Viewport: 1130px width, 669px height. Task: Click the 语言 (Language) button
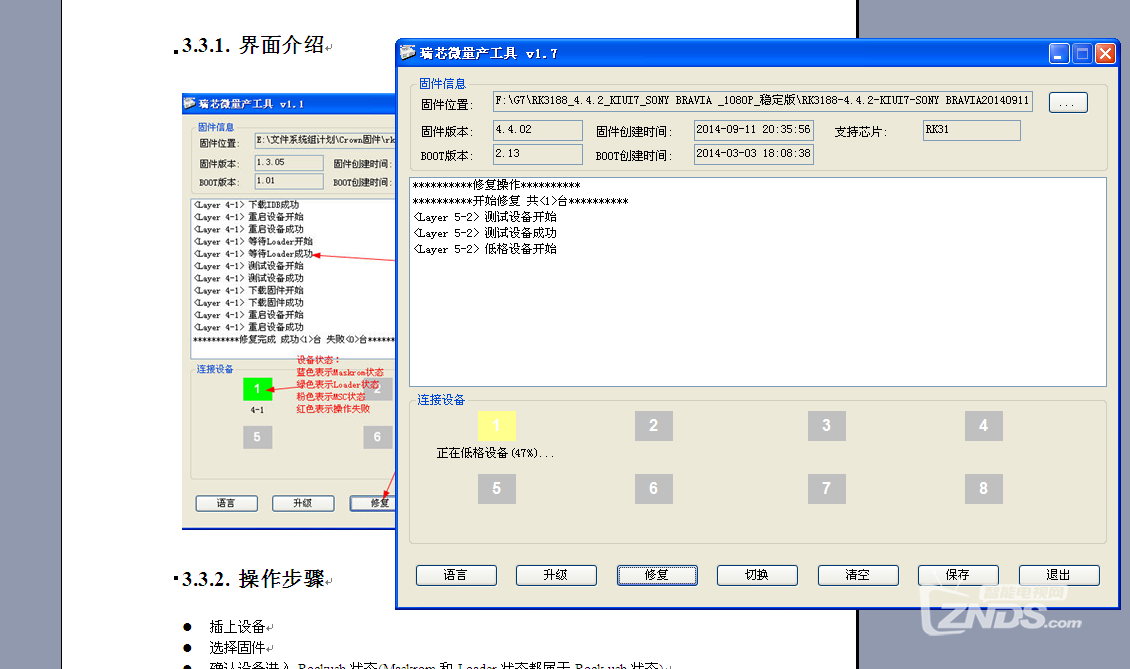tap(456, 575)
